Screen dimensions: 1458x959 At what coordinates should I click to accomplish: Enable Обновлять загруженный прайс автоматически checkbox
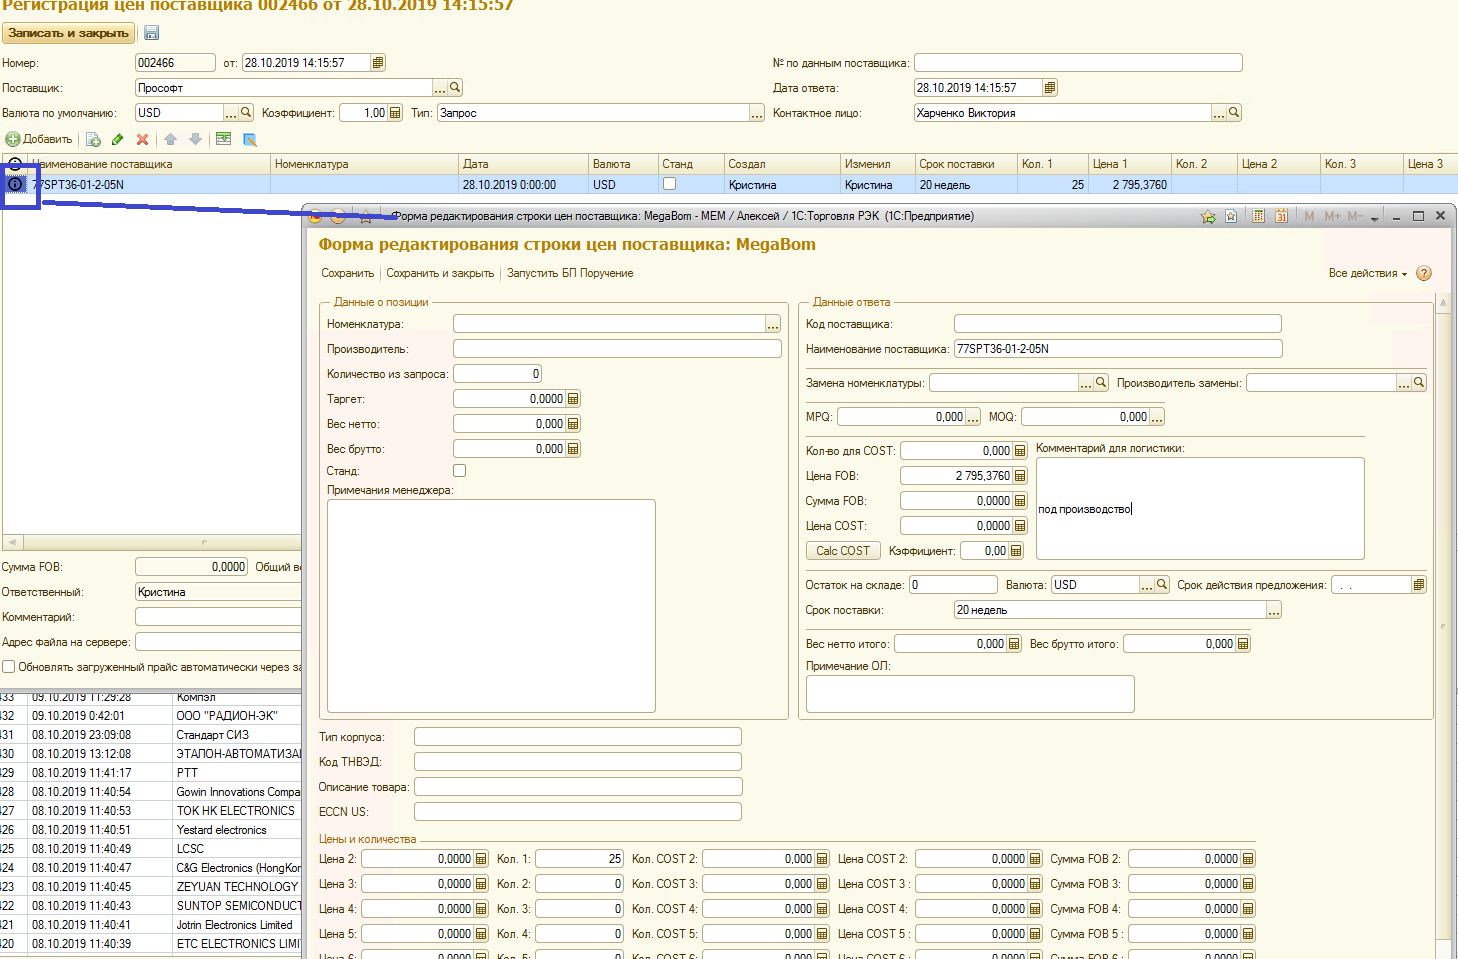(9, 667)
